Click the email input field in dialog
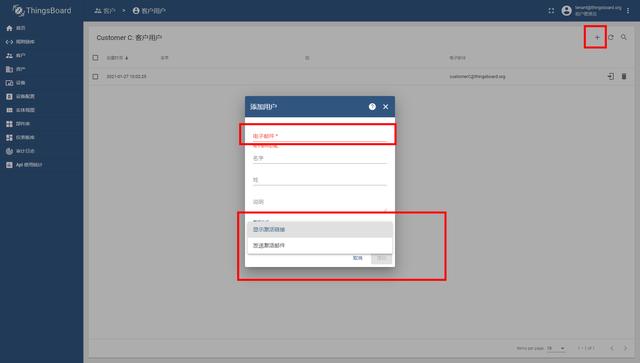Screen dimensions: 640x363 pos(320,136)
